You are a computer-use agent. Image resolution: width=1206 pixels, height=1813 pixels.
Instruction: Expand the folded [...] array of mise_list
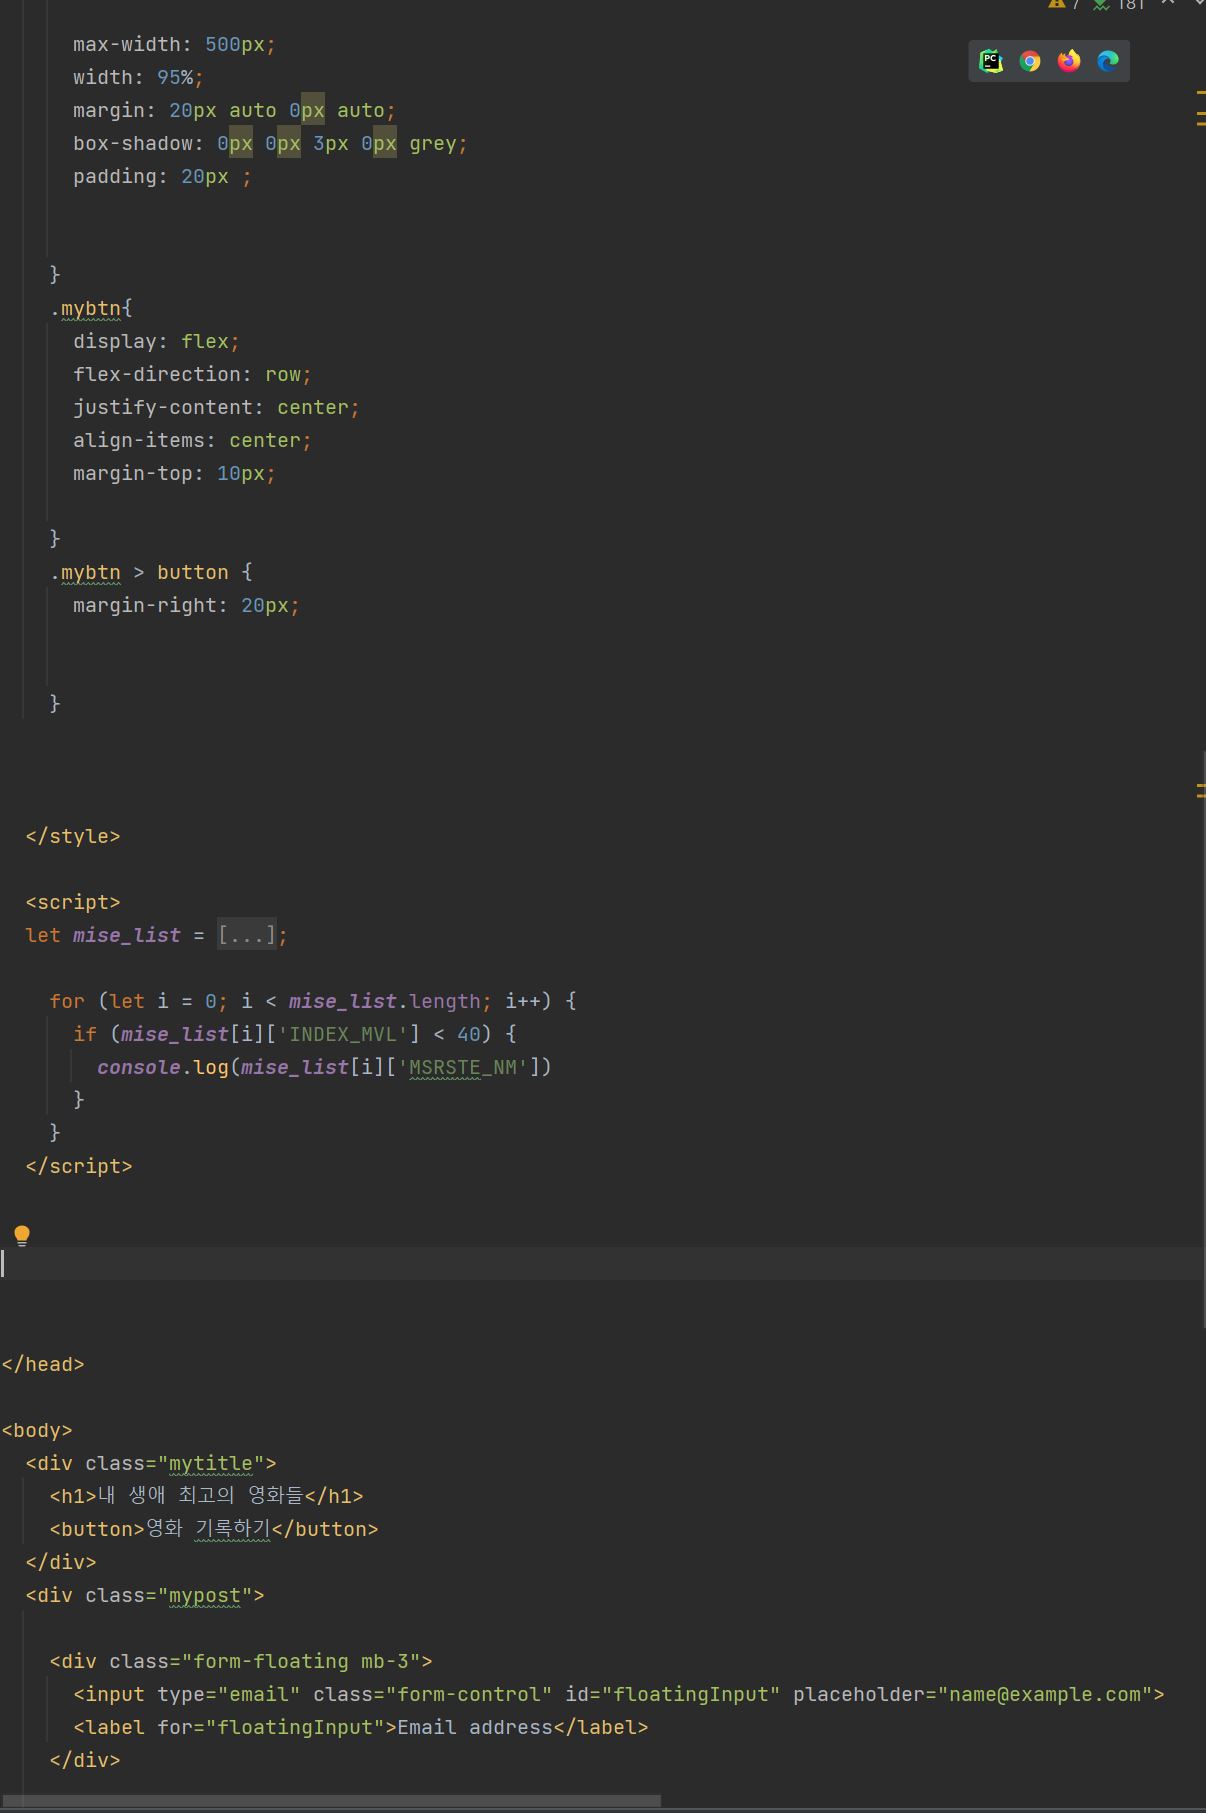tap(246, 935)
